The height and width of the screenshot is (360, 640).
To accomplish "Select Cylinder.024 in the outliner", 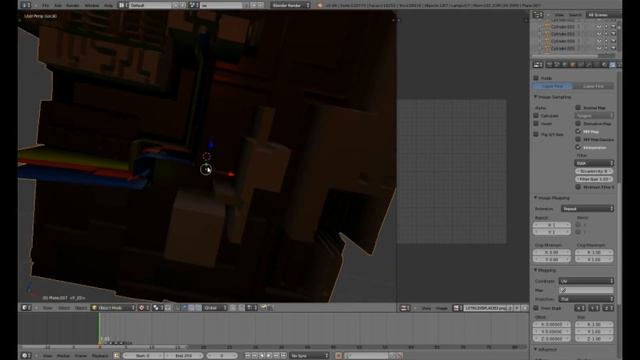I will coord(562,41).
